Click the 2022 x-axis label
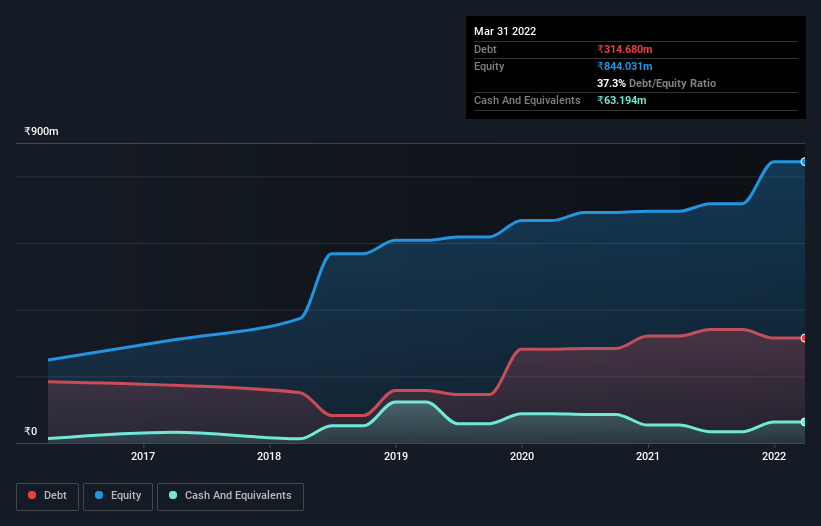The height and width of the screenshot is (526, 821). (x=774, y=456)
